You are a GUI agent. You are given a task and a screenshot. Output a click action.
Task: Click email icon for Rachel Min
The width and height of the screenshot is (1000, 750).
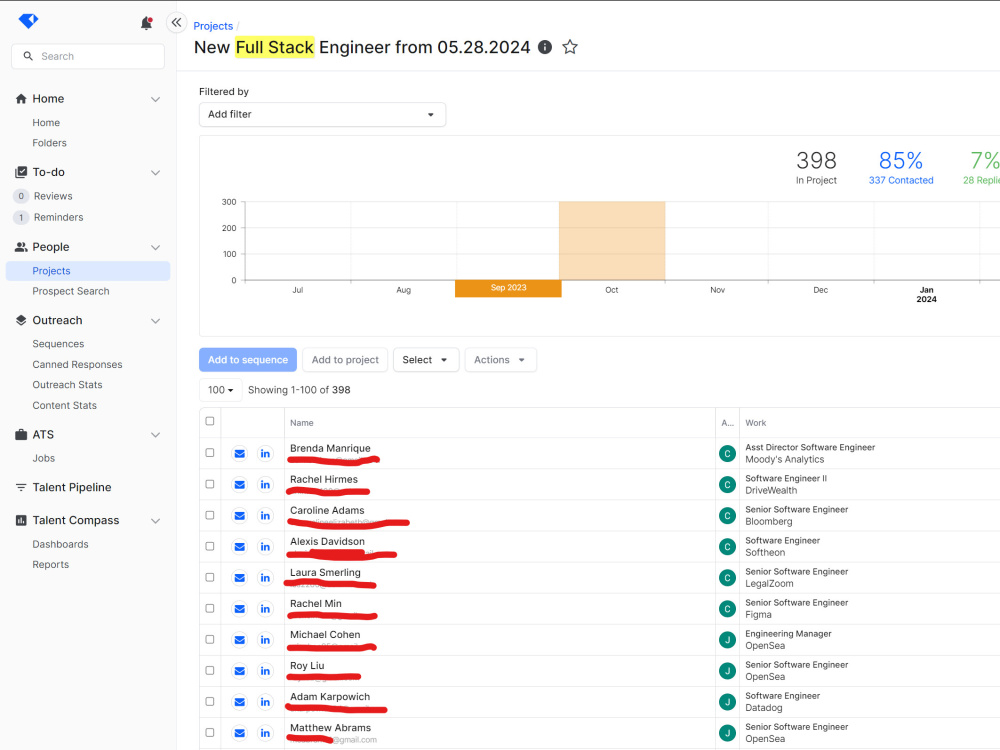[x=240, y=609]
